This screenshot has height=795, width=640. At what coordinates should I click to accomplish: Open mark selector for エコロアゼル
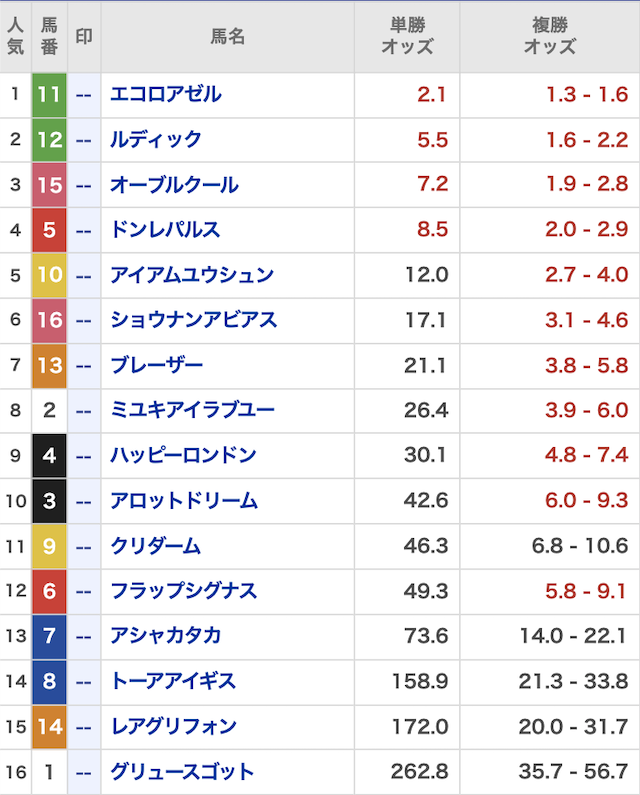pyautogui.click(x=84, y=95)
